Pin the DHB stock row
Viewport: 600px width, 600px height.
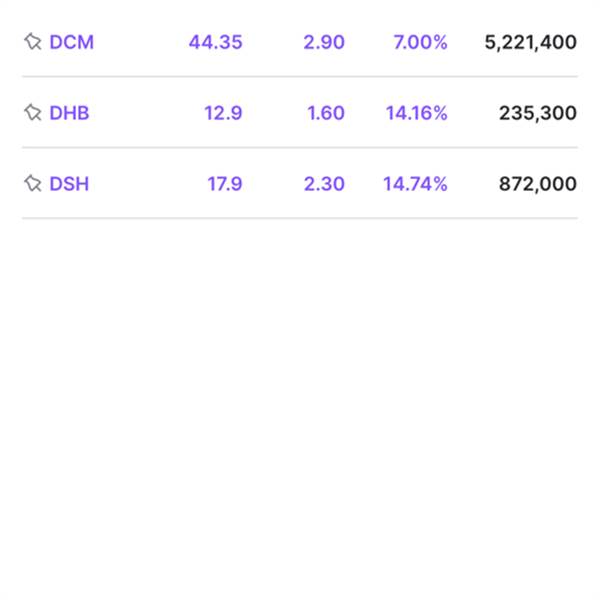[x=33, y=113]
